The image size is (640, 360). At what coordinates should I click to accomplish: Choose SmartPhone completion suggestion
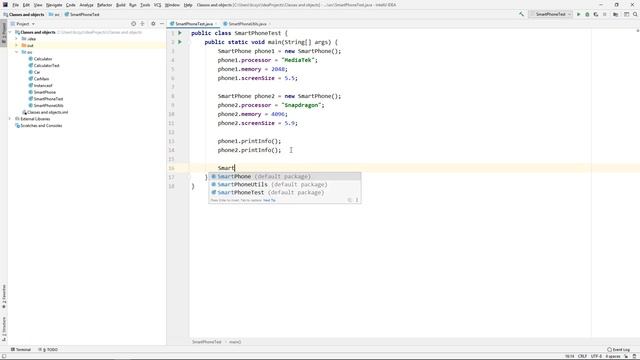click(284, 176)
